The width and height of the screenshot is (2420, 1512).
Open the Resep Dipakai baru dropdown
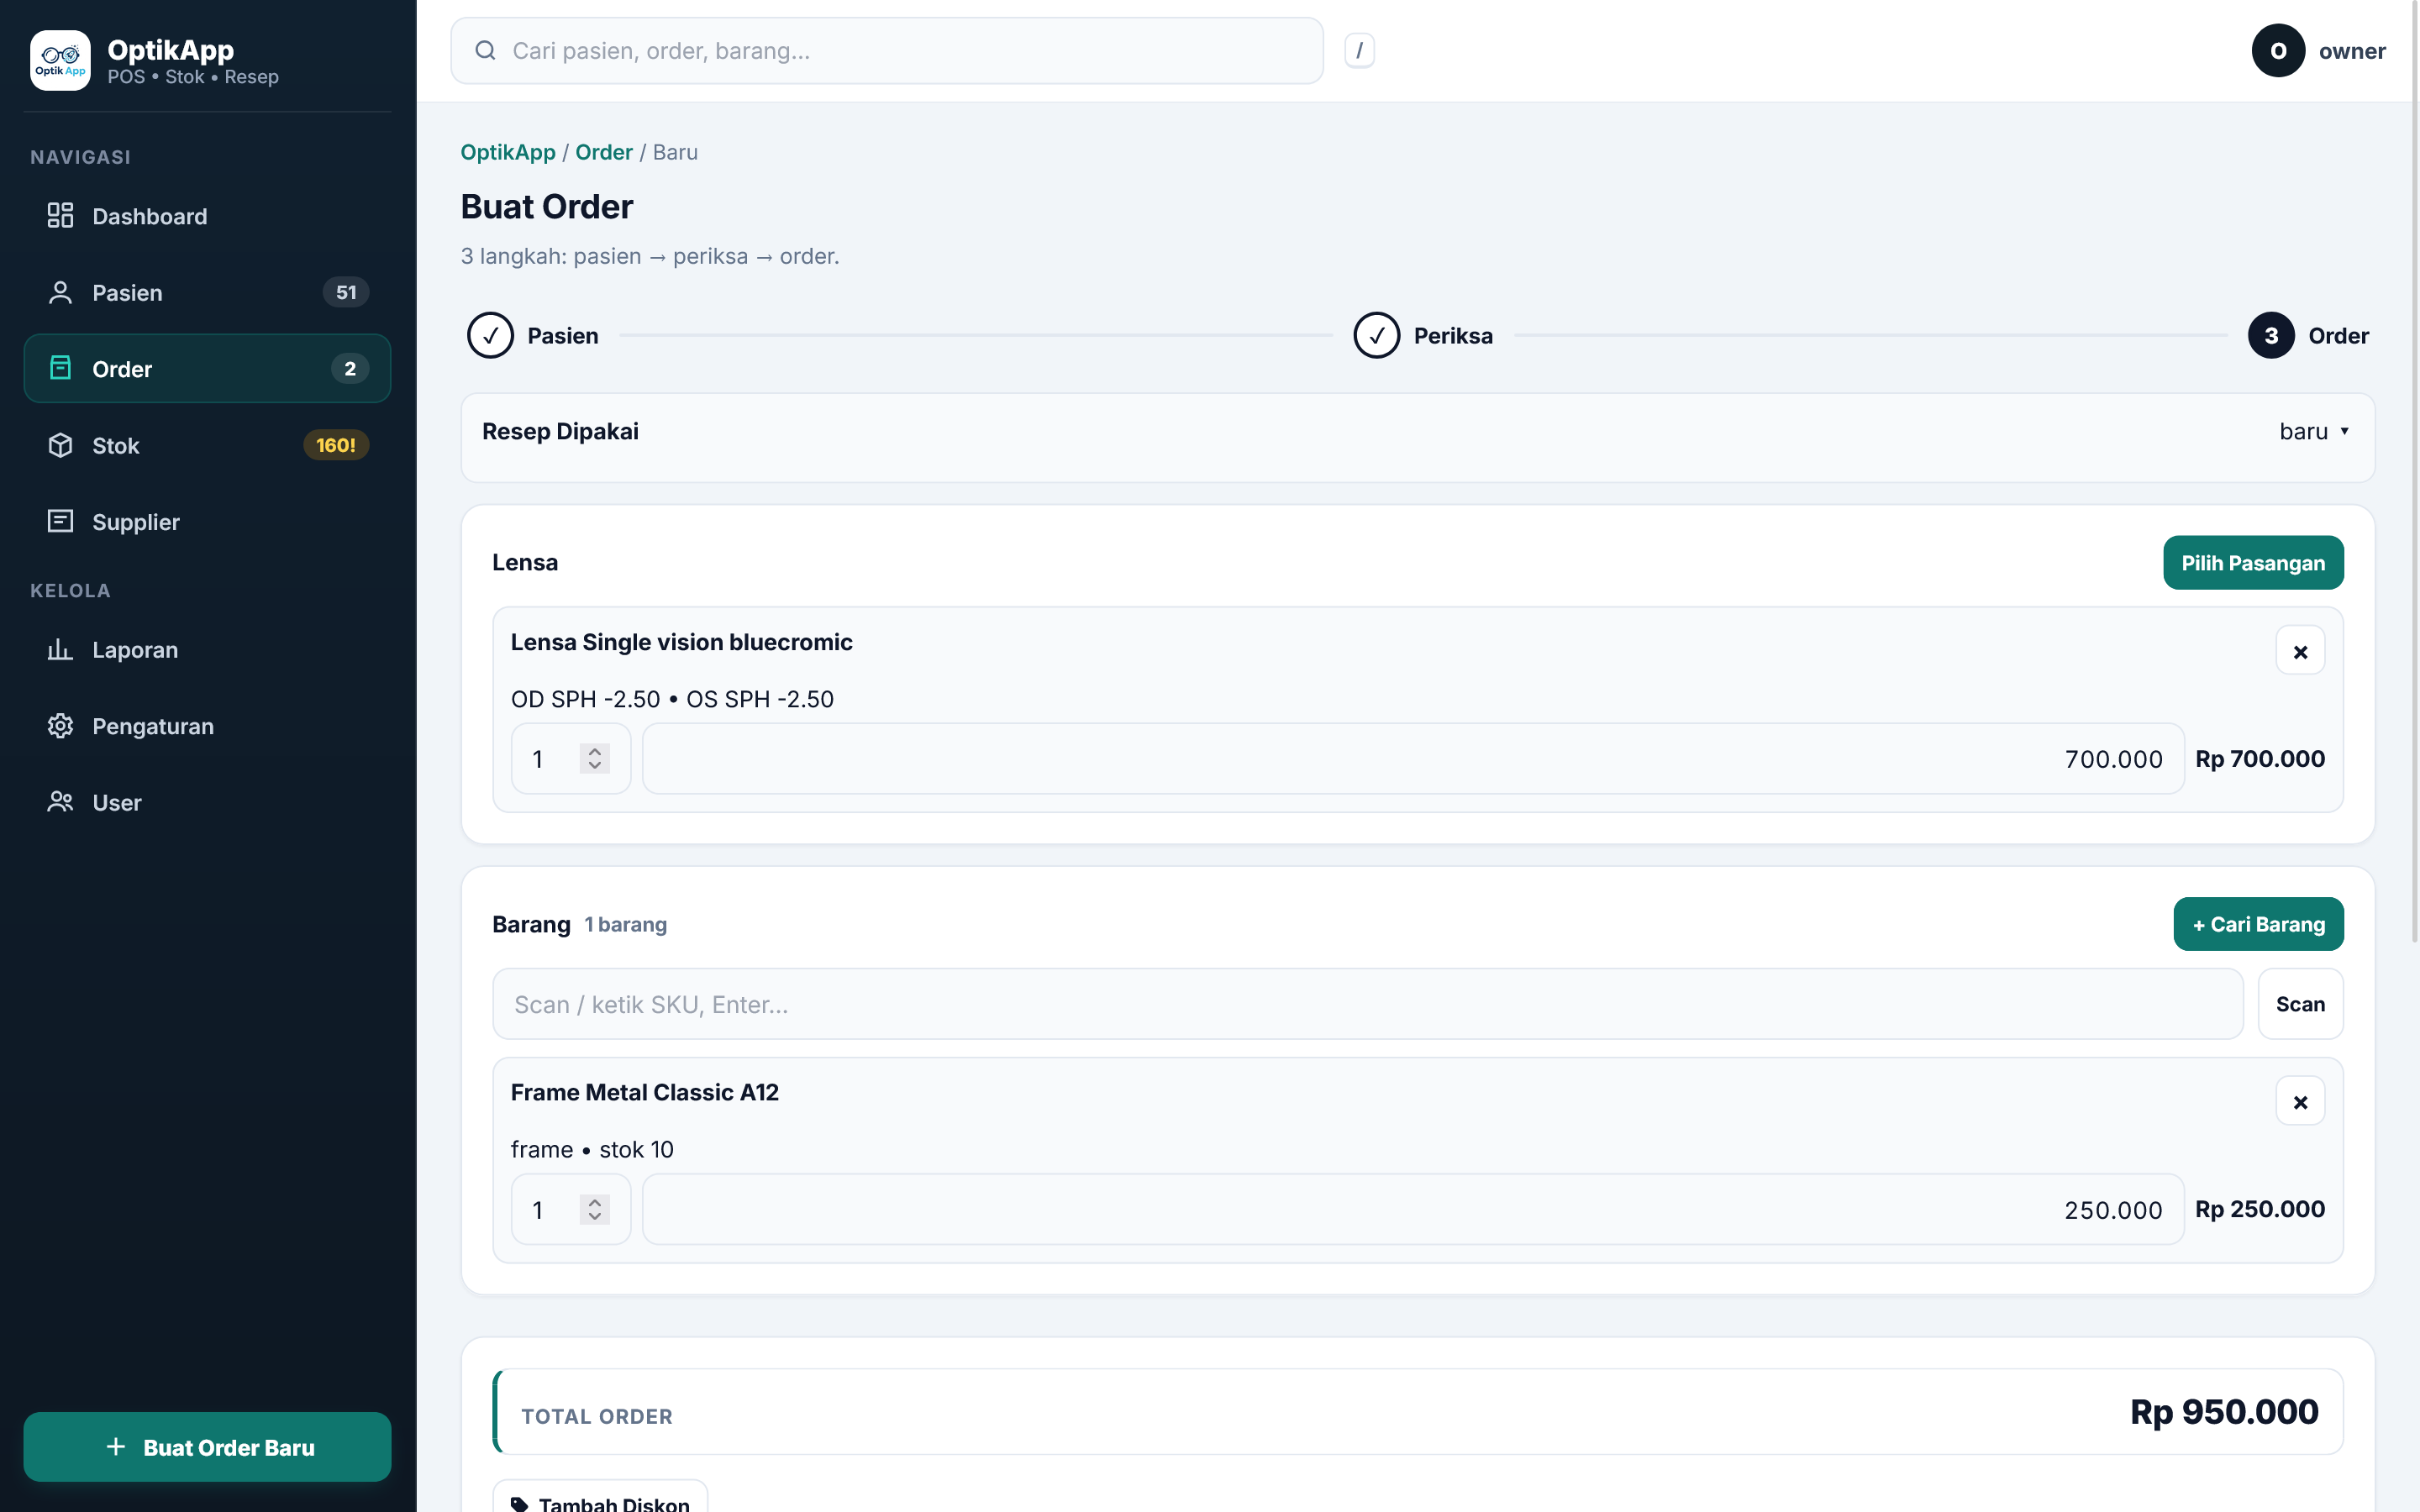tap(2314, 431)
